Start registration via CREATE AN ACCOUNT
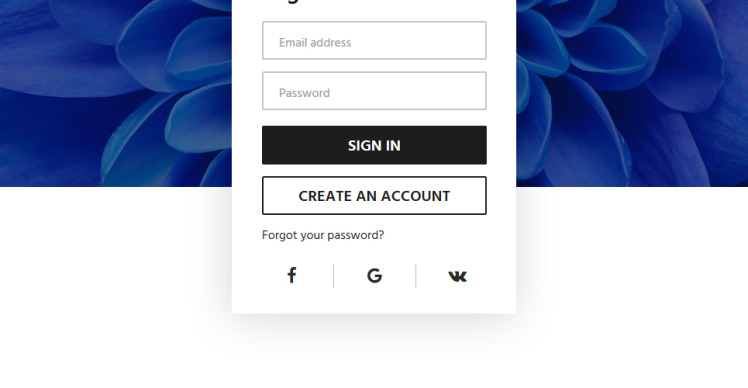Screen dimensions: 748x388 [x=374, y=196]
